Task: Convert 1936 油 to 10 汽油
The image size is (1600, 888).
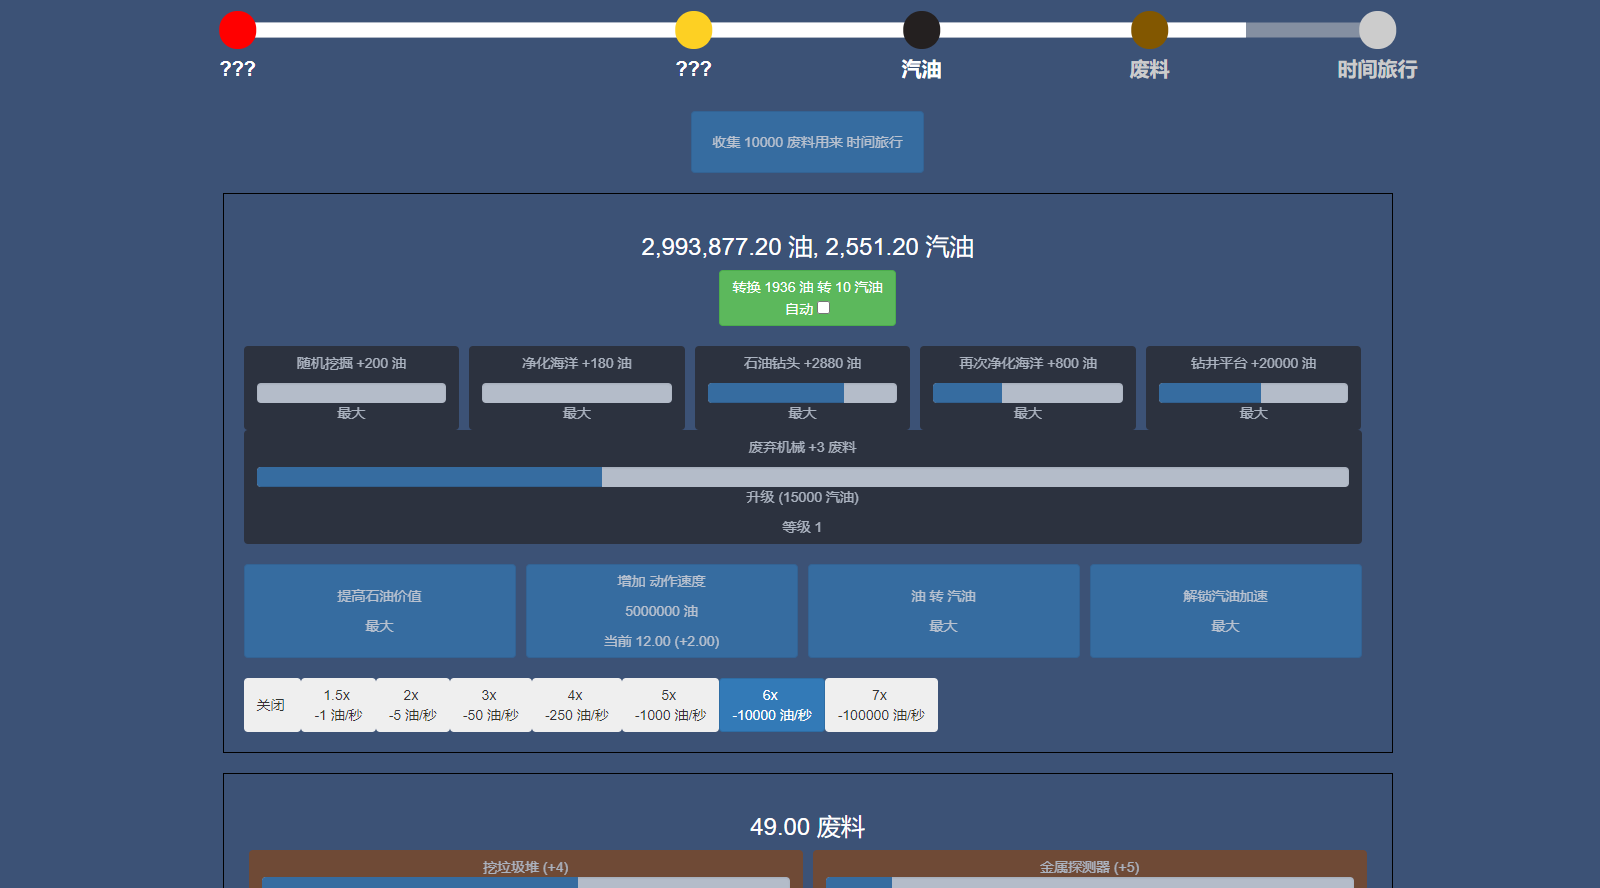Action: tap(807, 287)
